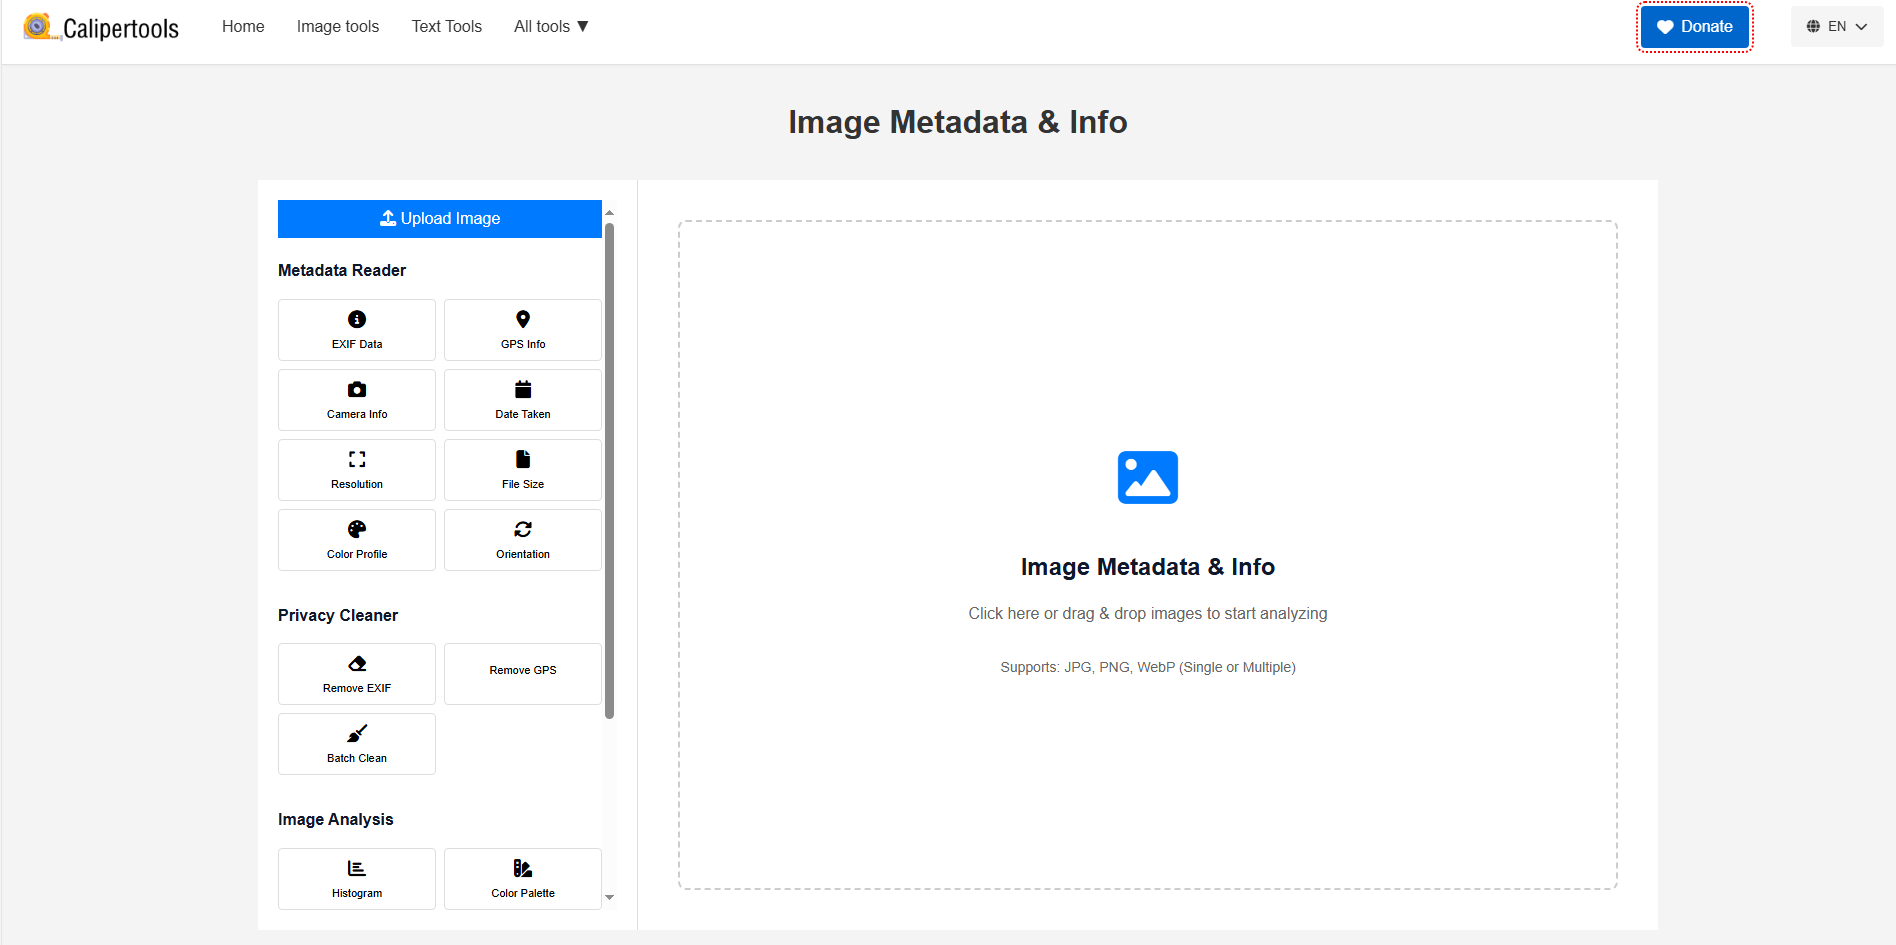Click the drag and drop upload area
The height and width of the screenshot is (945, 1896).
click(1147, 555)
